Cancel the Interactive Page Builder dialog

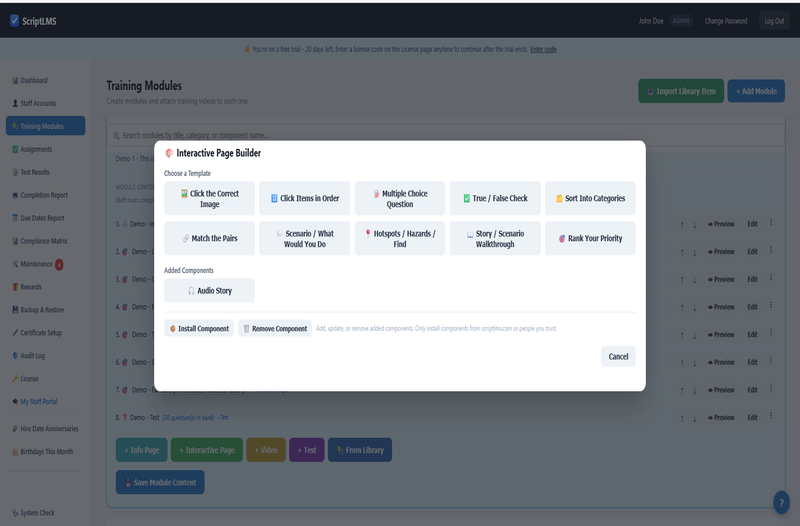point(618,357)
